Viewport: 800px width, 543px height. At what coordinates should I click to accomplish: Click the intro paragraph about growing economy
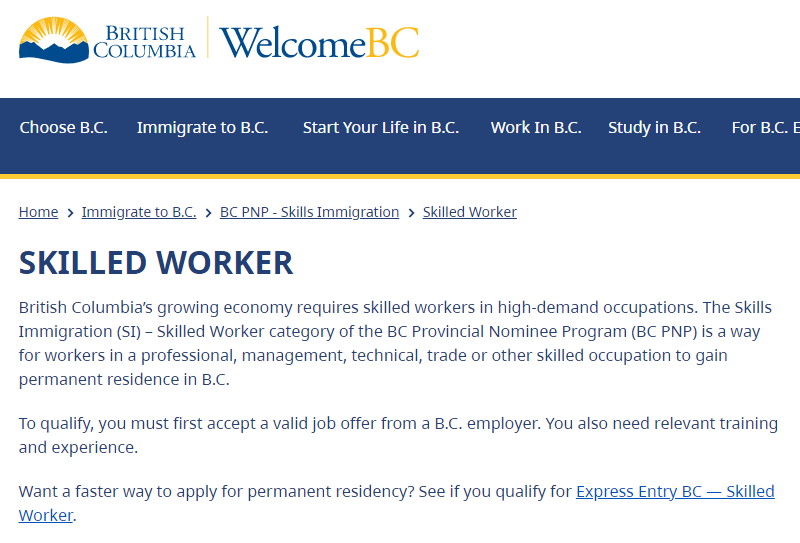[395, 343]
